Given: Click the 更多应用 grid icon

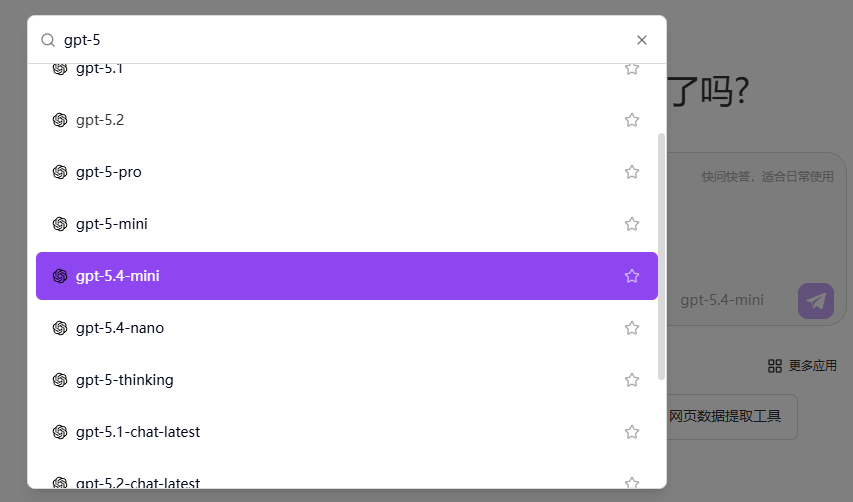Looking at the screenshot, I should 775,366.
